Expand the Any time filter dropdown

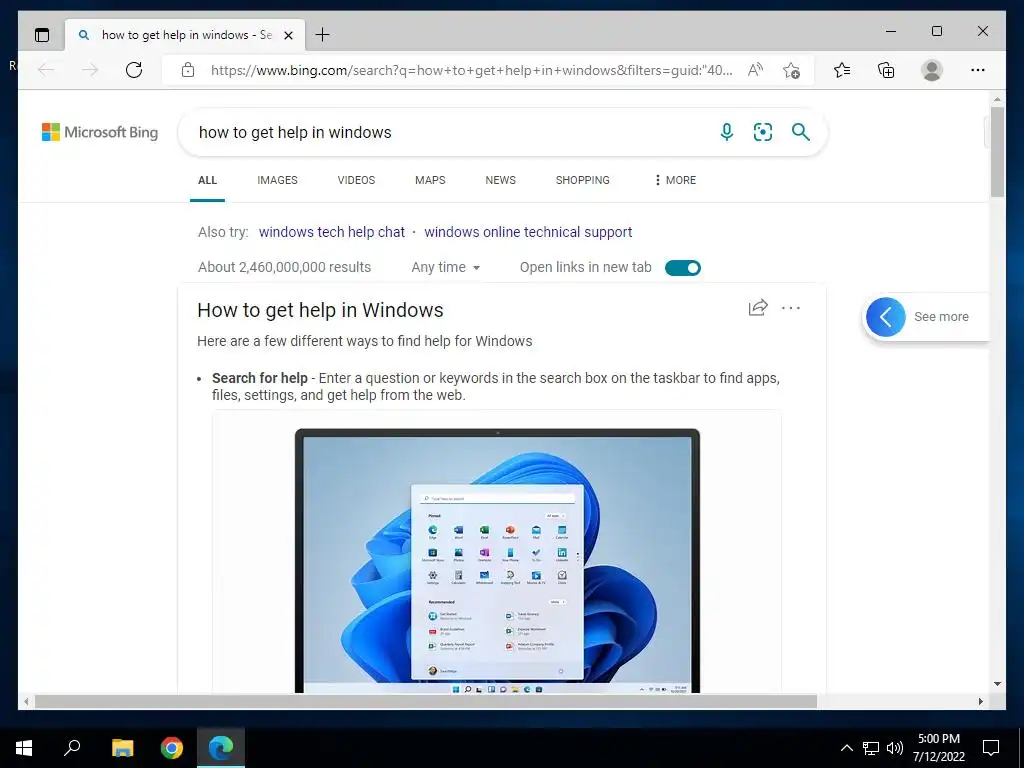445,268
